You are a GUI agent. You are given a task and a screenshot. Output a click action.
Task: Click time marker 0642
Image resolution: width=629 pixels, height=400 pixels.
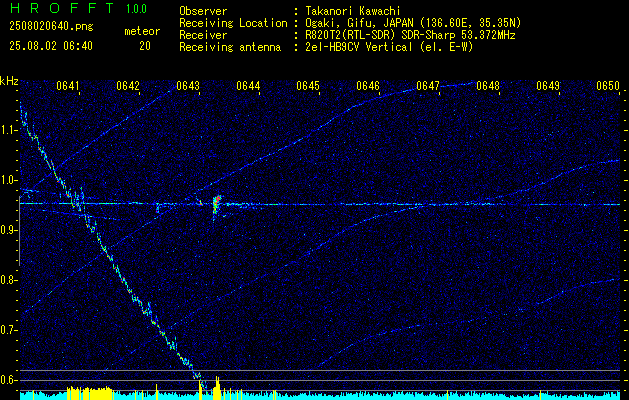click(x=128, y=86)
